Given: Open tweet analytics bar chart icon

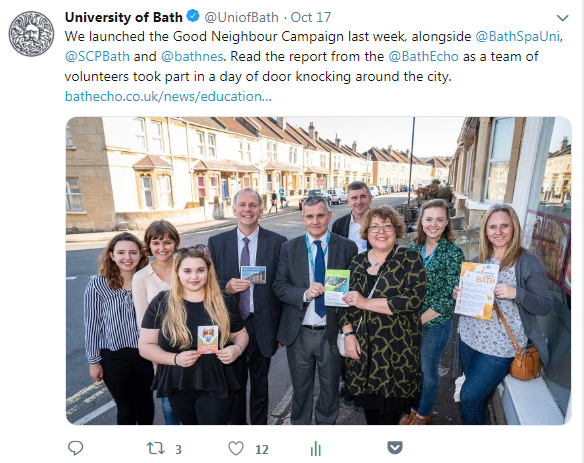Looking at the screenshot, I should pyautogui.click(x=315, y=448).
